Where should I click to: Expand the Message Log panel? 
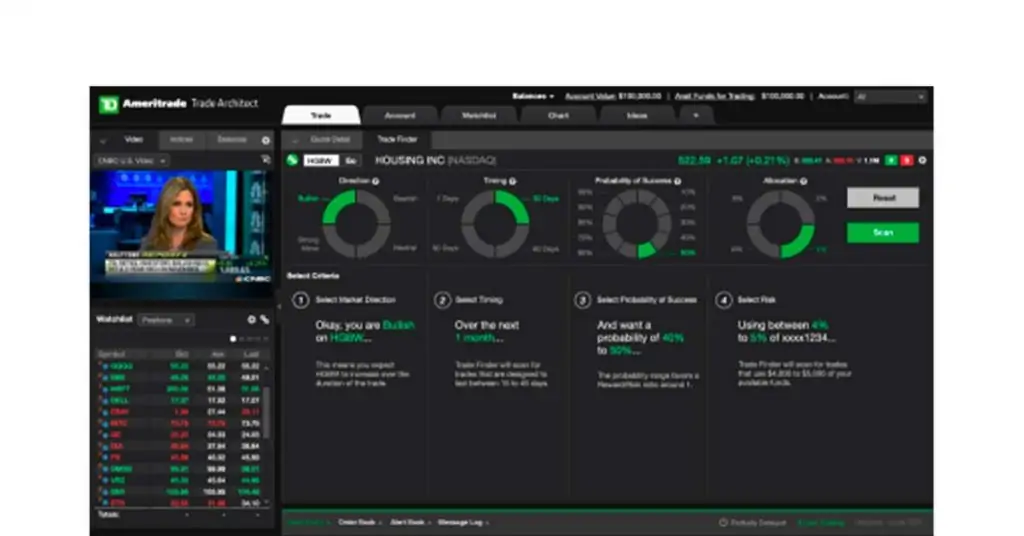point(463,523)
